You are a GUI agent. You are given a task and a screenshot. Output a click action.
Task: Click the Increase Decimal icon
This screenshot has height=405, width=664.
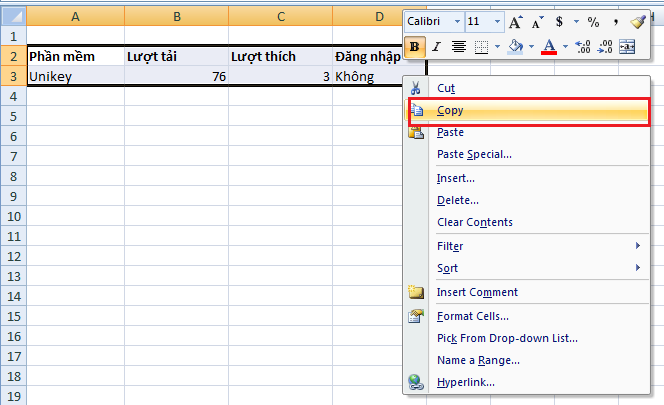click(x=584, y=46)
